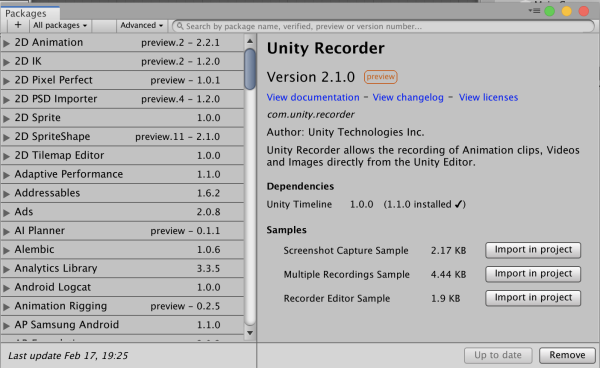
Task: Expand the 2D SpriteShape arrow
Action: [6, 137]
